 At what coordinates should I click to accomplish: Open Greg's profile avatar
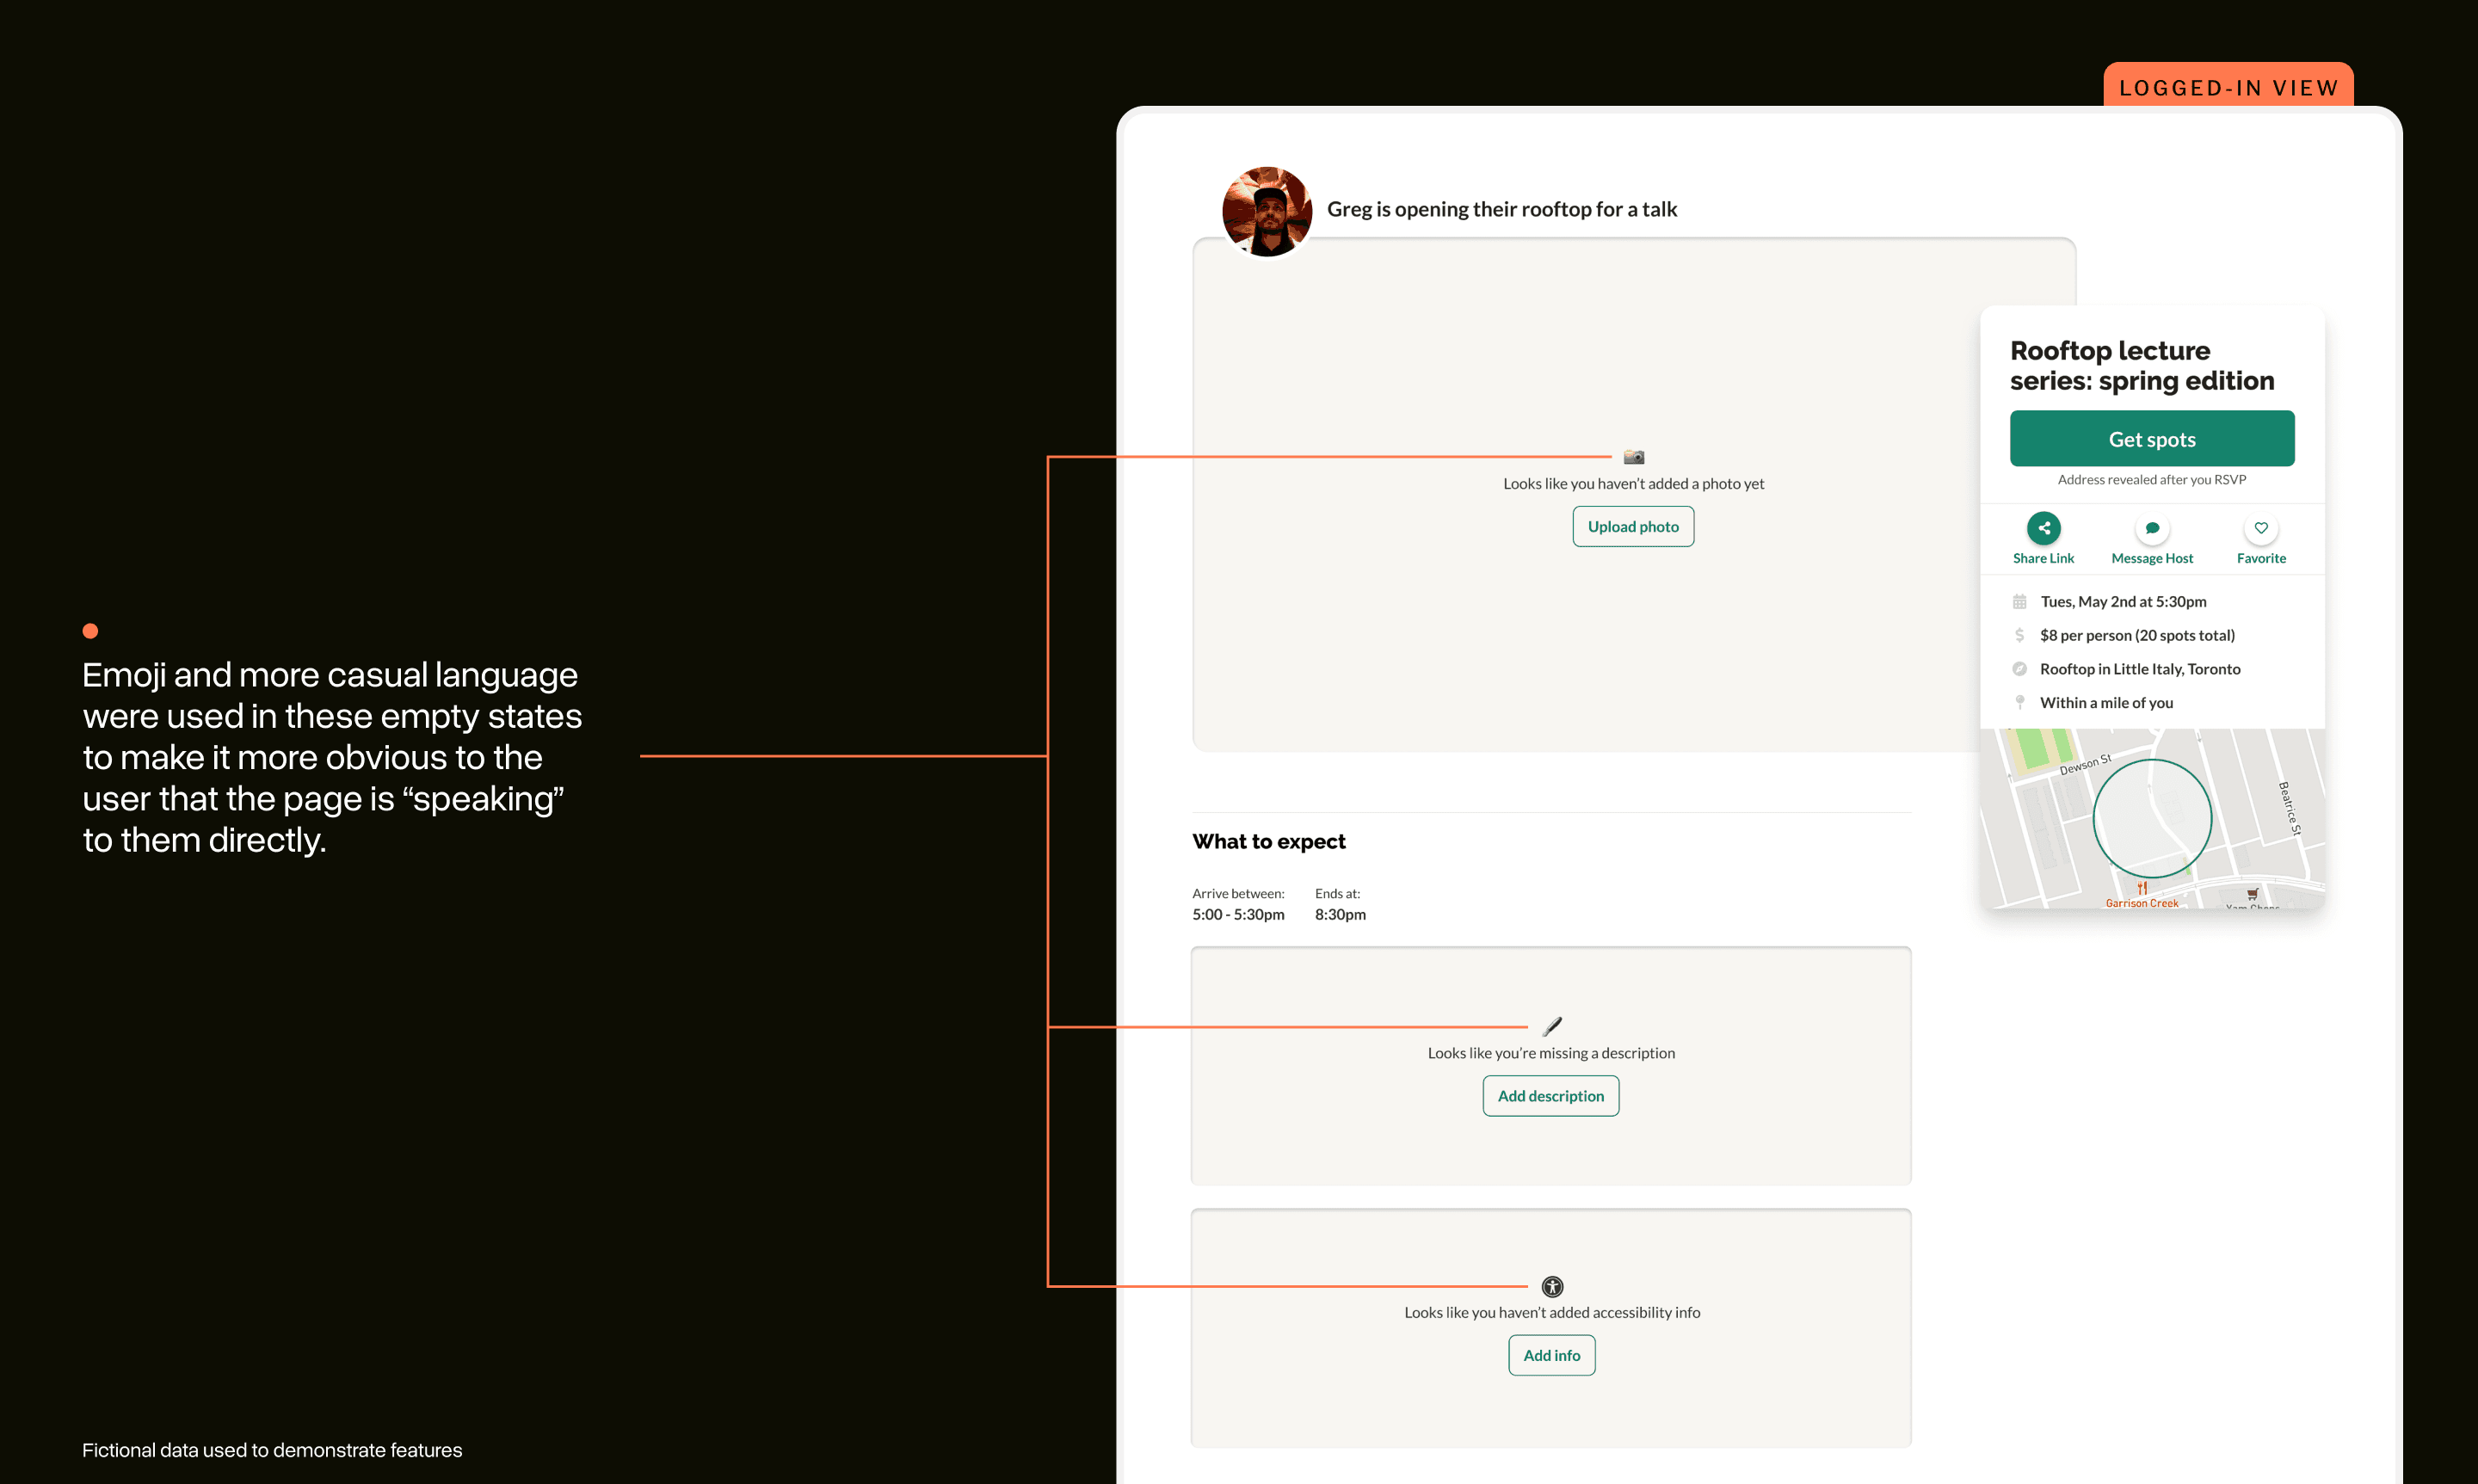pos(1266,211)
